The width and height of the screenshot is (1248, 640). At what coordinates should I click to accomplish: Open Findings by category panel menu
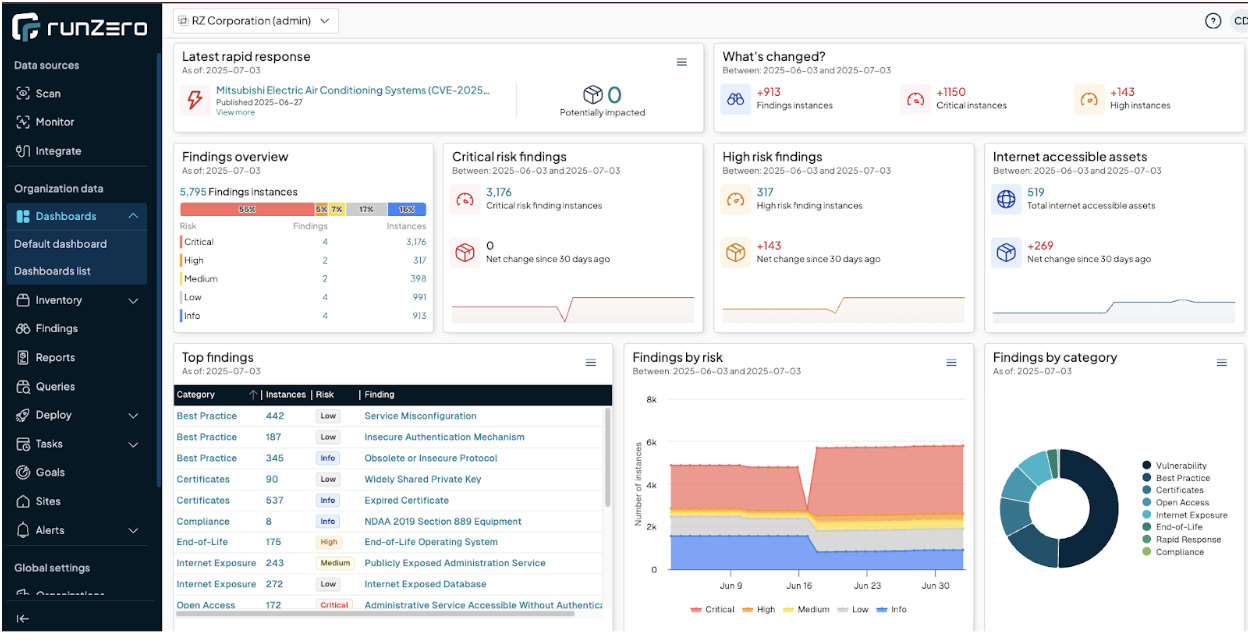coord(1221,363)
